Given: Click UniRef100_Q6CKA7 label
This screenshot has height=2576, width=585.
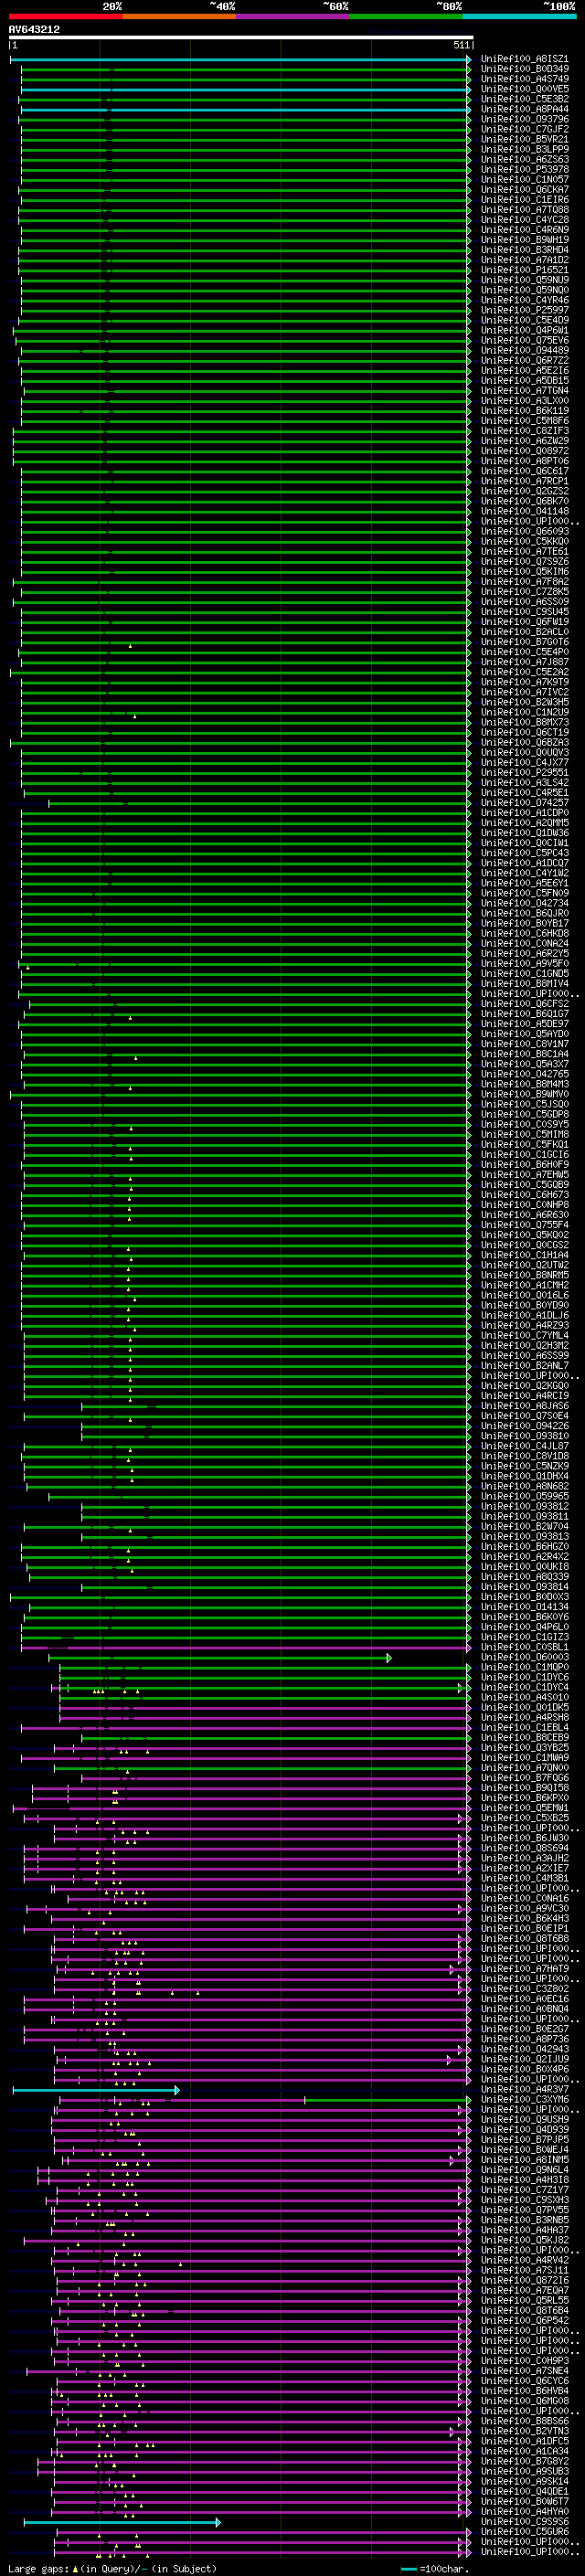Looking at the screenshot, I should pos(524,189).
